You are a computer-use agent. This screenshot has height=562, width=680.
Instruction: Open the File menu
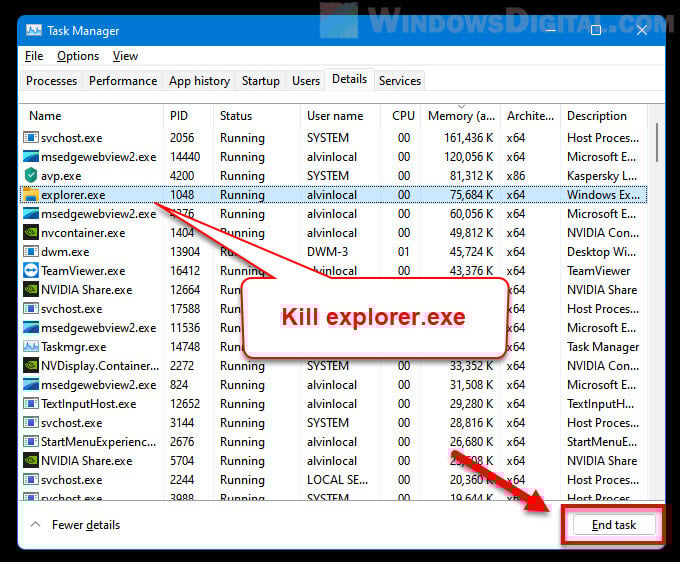34,56
